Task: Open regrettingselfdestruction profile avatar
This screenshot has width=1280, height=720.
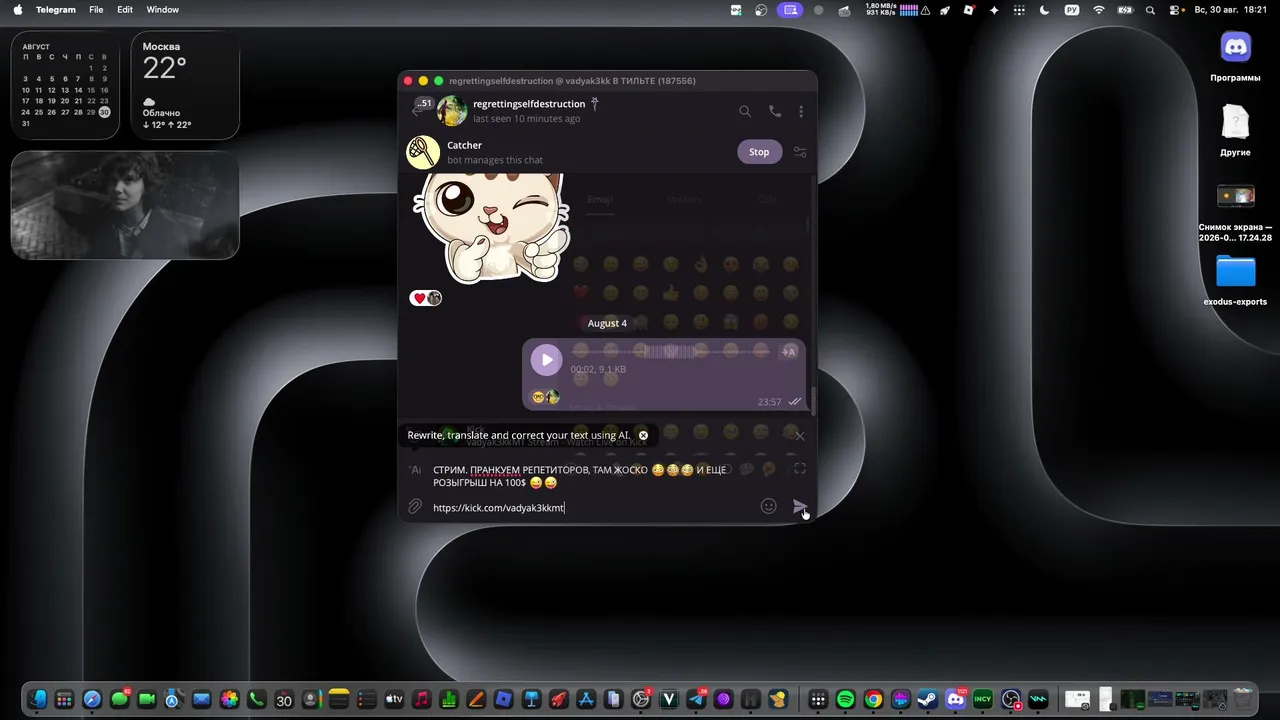Action: (x=452, y=111)
